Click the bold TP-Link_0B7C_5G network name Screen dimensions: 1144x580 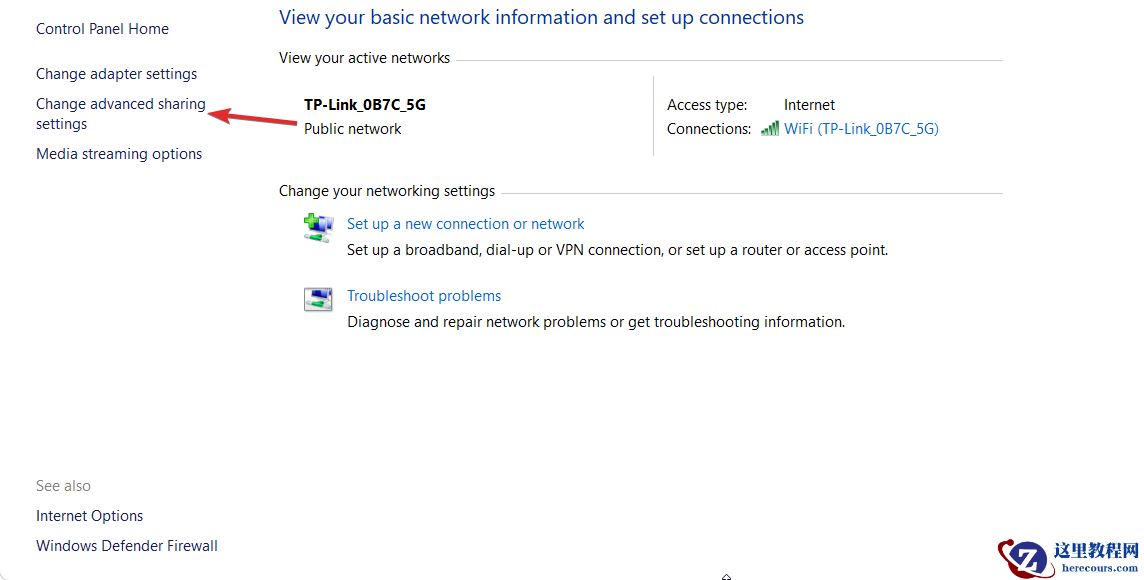[365, 105]
